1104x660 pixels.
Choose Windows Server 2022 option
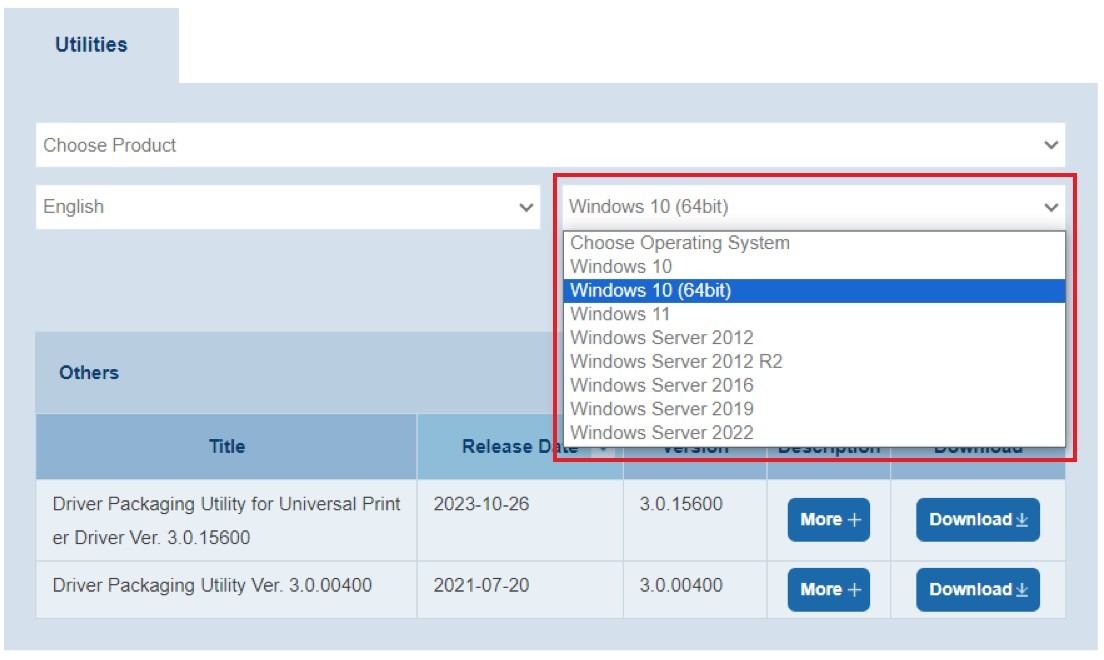[x=662, y=433]
